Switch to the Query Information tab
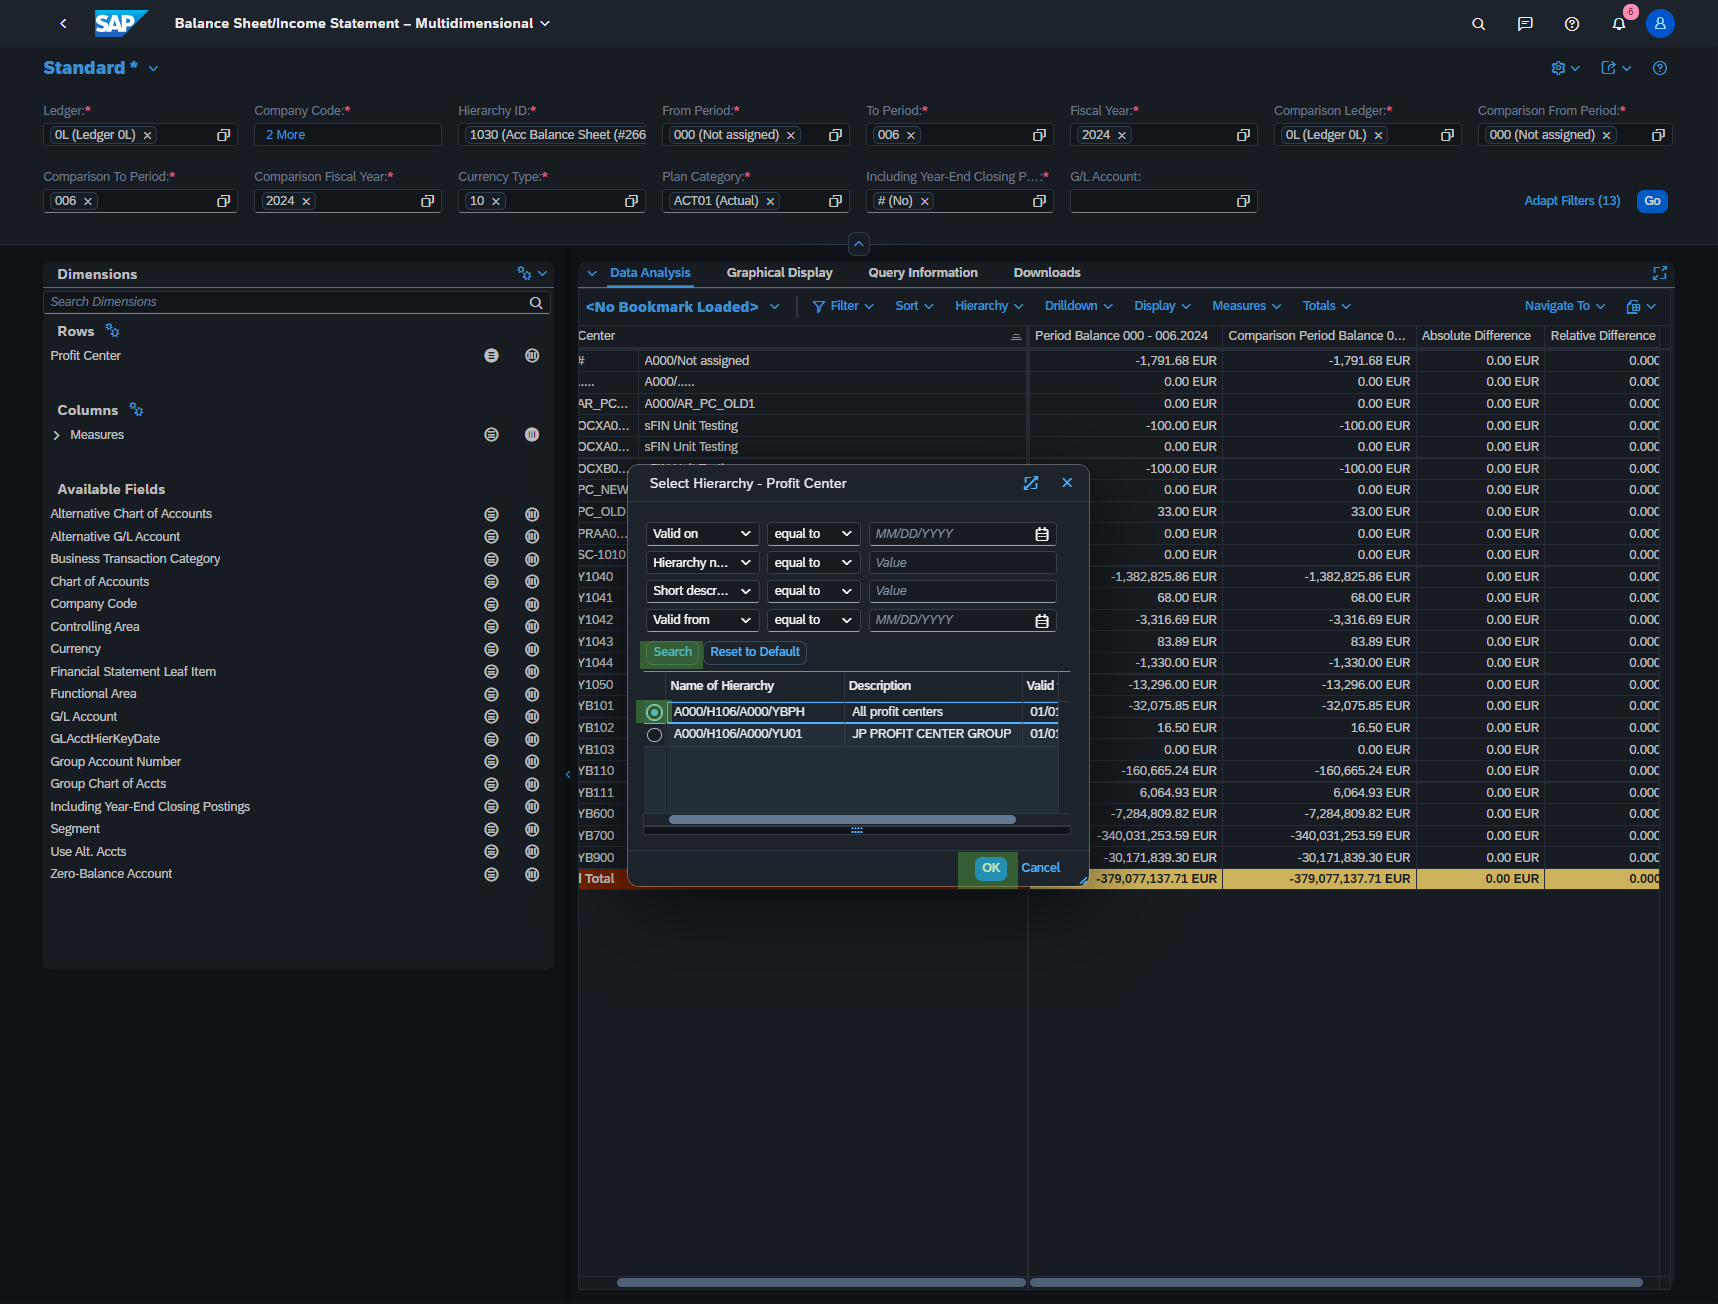The image size is (1718, 1304). click(923, 273)
